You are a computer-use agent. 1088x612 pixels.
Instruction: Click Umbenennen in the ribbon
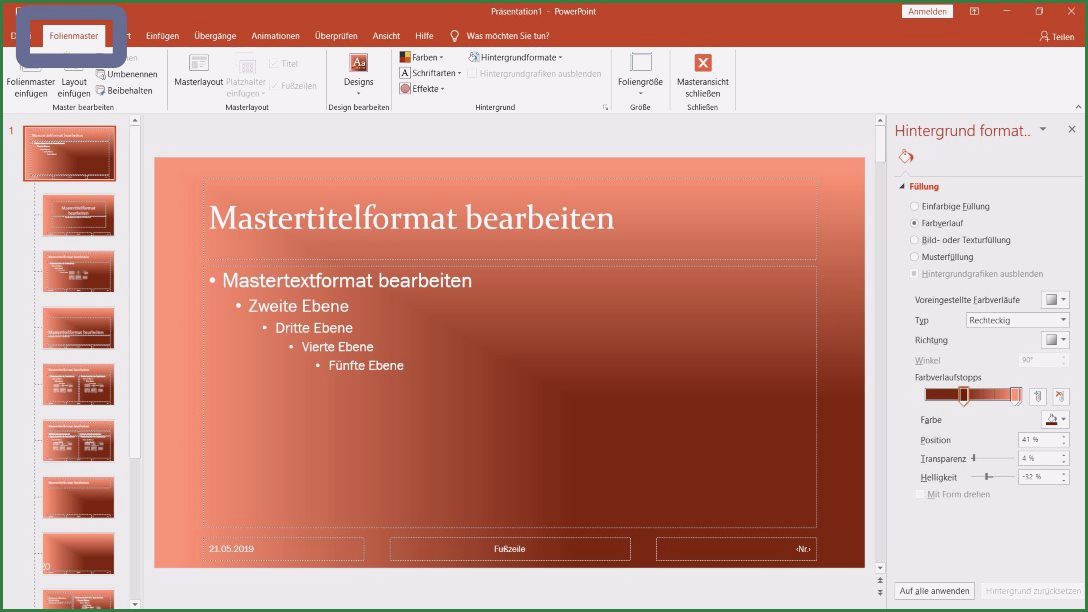click(x=127, y=74)
